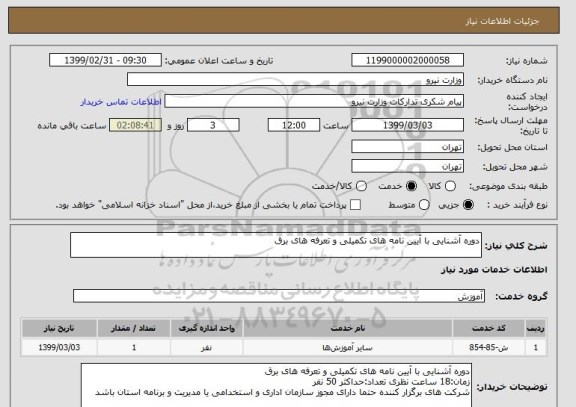Click the response deadline date 1399/03/03 field
576x407 pixels.
407,125
